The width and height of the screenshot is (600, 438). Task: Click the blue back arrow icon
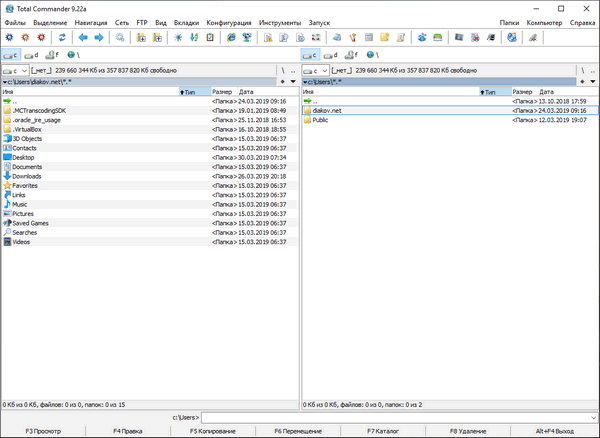82,37
